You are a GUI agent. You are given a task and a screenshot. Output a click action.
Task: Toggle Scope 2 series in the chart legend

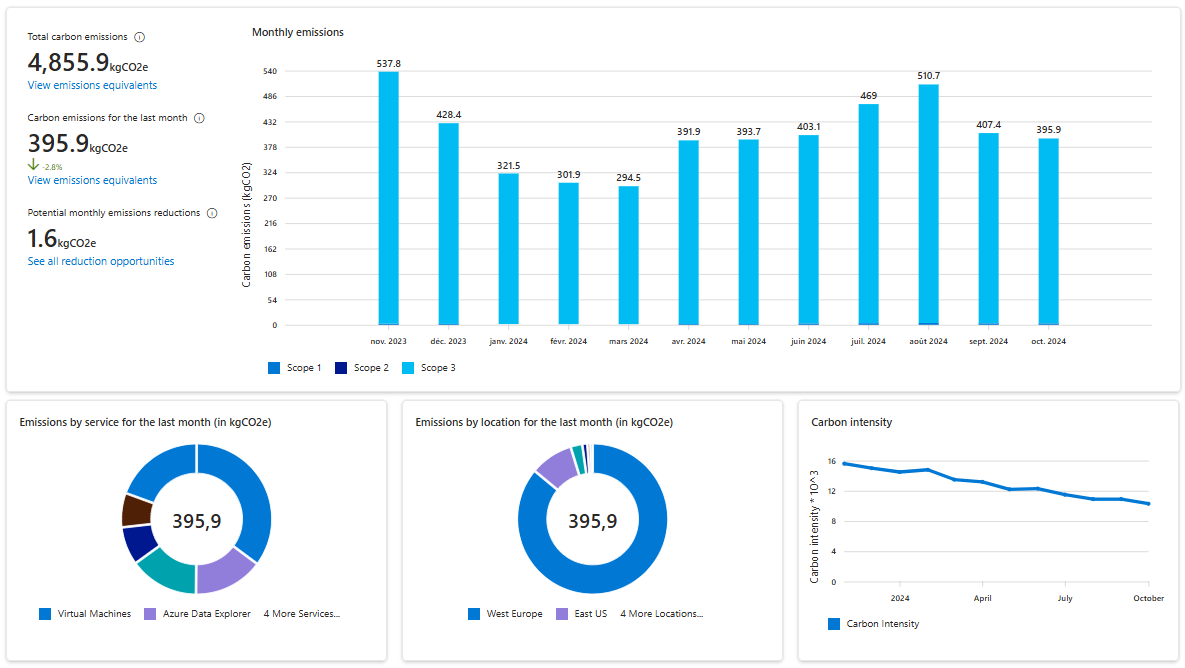click(x=341, y=368)
